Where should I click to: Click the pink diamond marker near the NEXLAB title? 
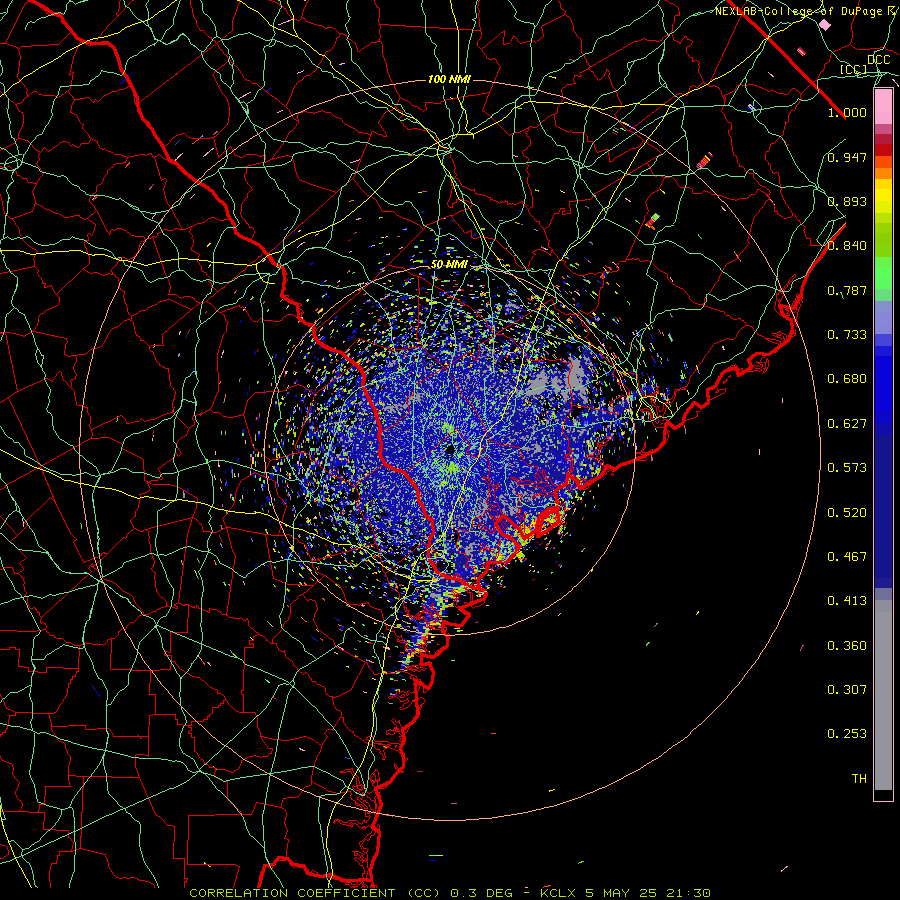point(825,25)
